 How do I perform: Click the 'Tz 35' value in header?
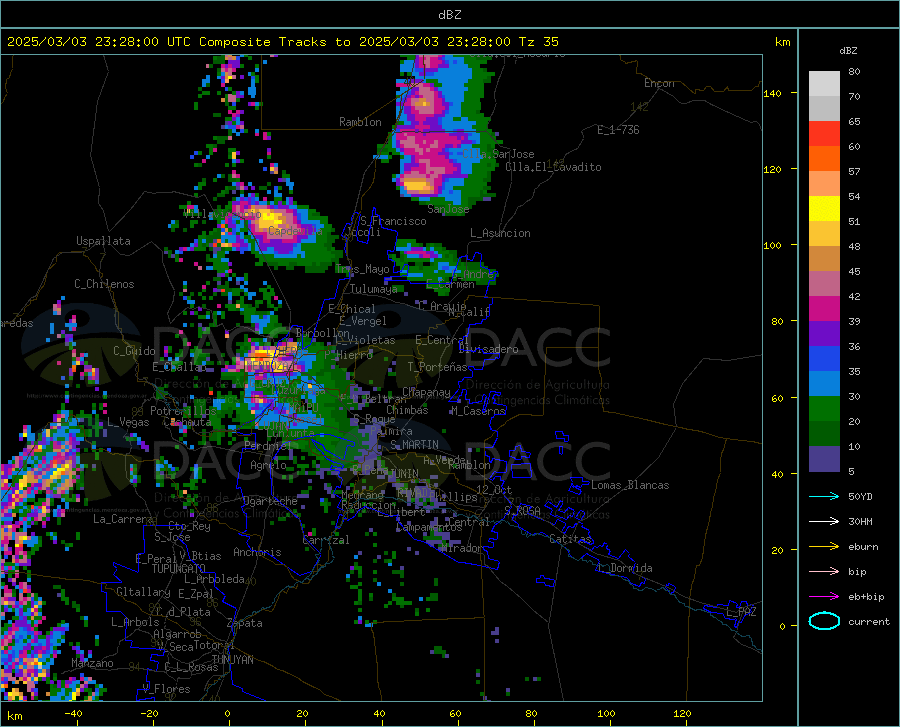pos(538,41)
